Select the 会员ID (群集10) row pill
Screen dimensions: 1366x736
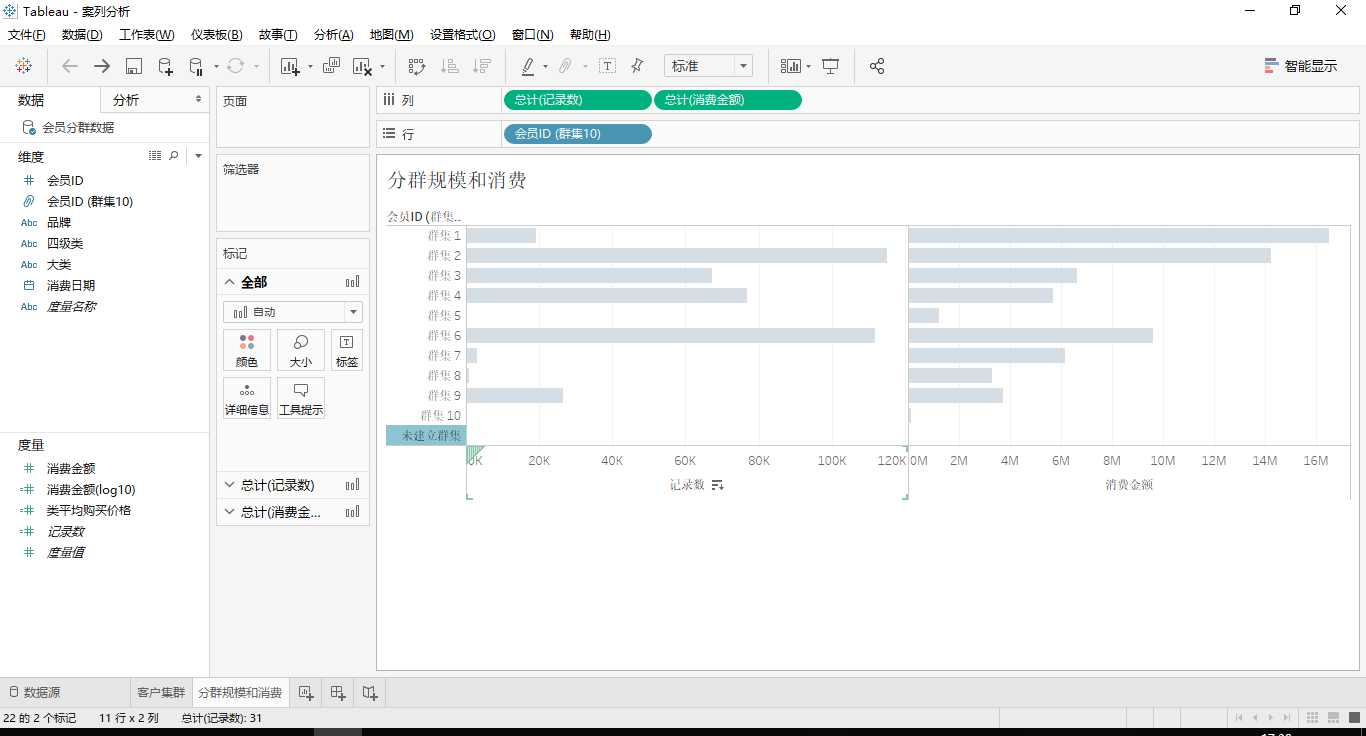coord(577,134)
